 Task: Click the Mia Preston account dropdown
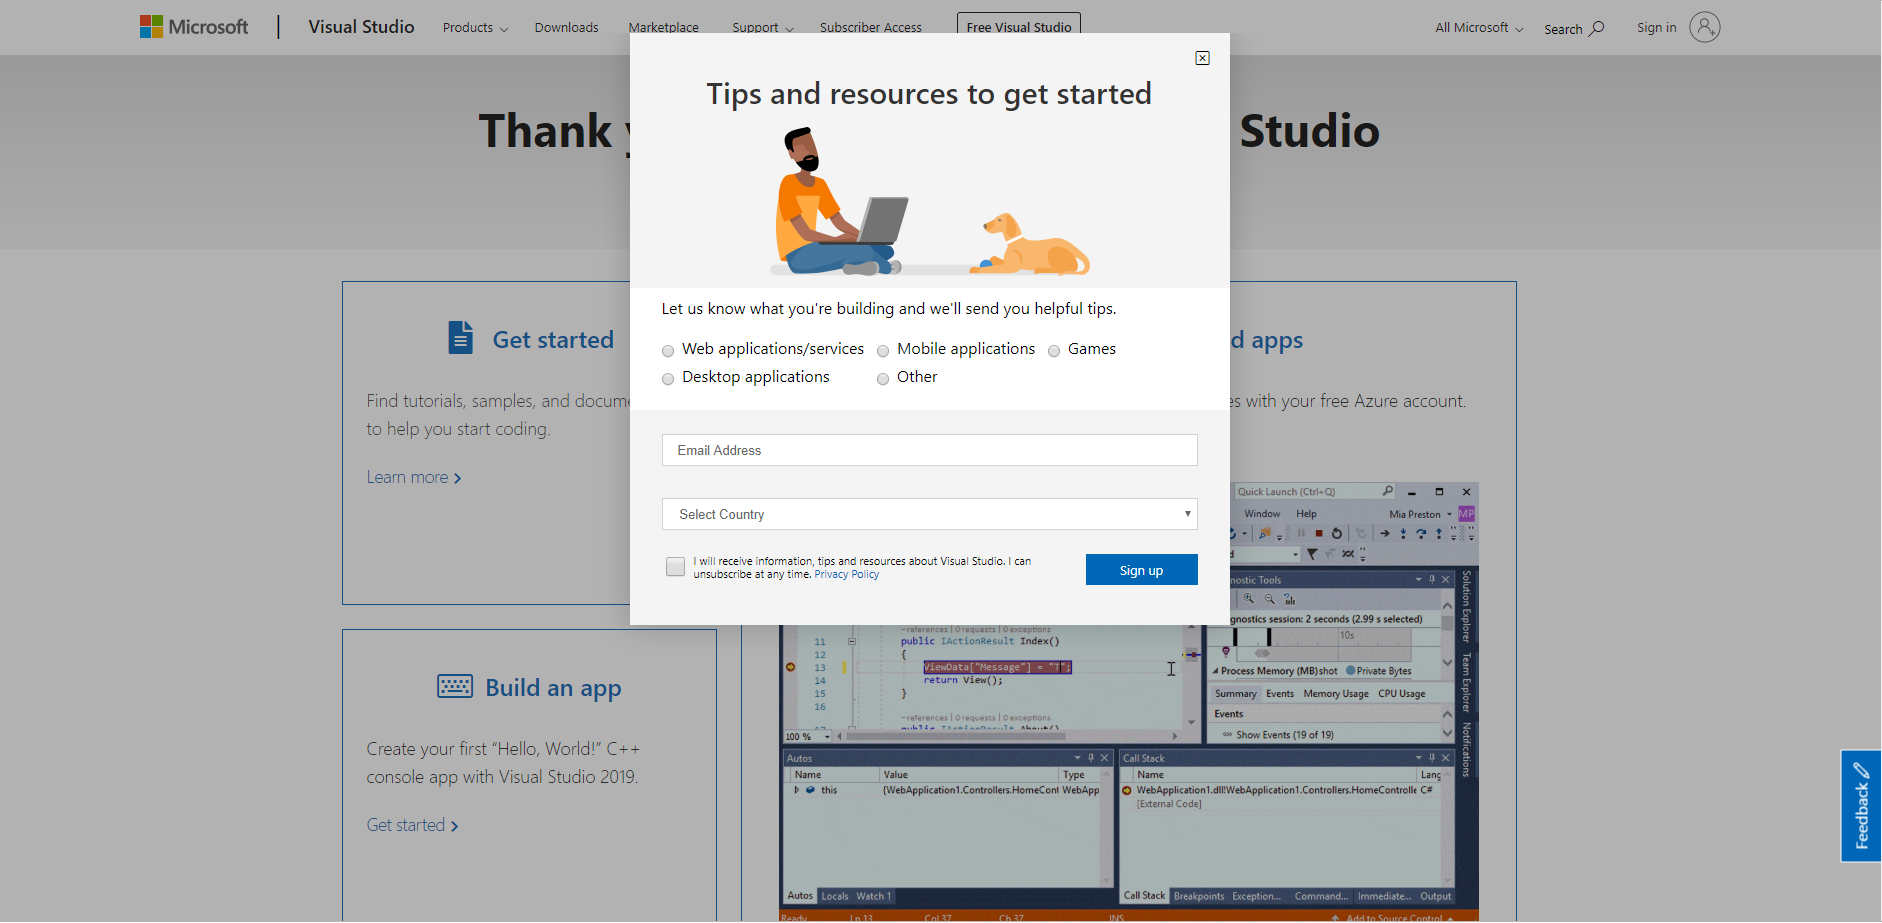(1420, 514)
